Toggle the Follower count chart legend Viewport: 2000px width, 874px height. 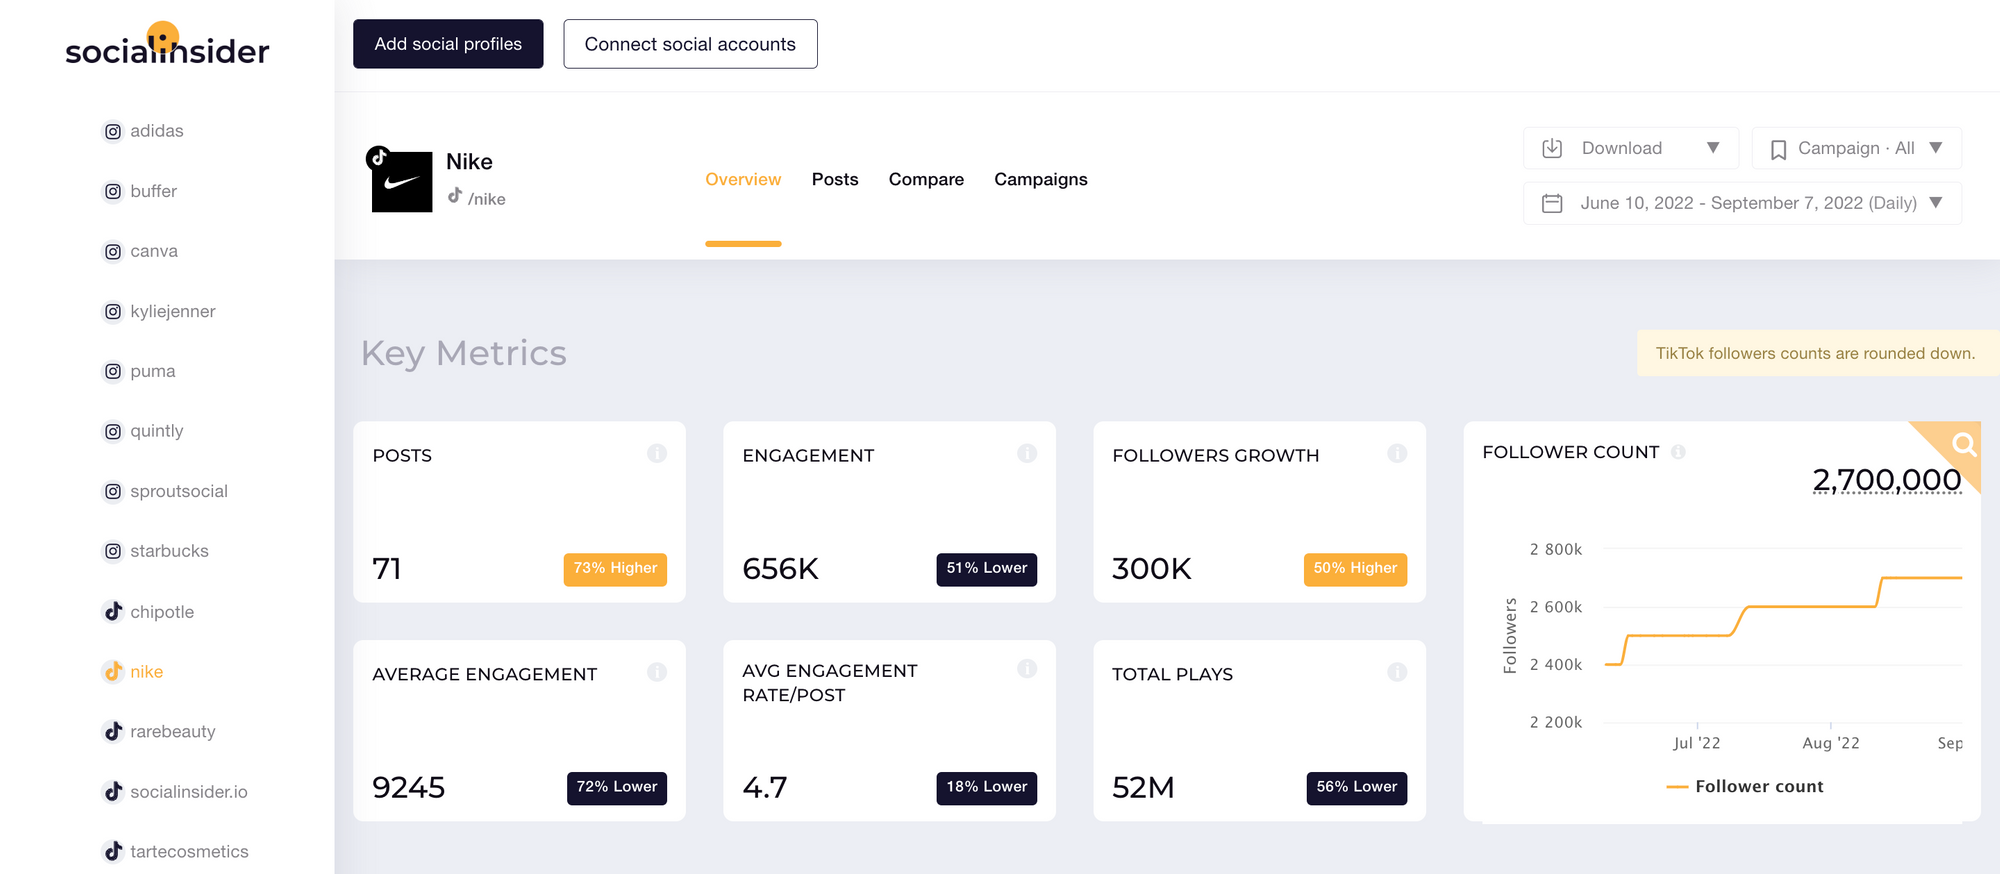tap(1745, 787)
